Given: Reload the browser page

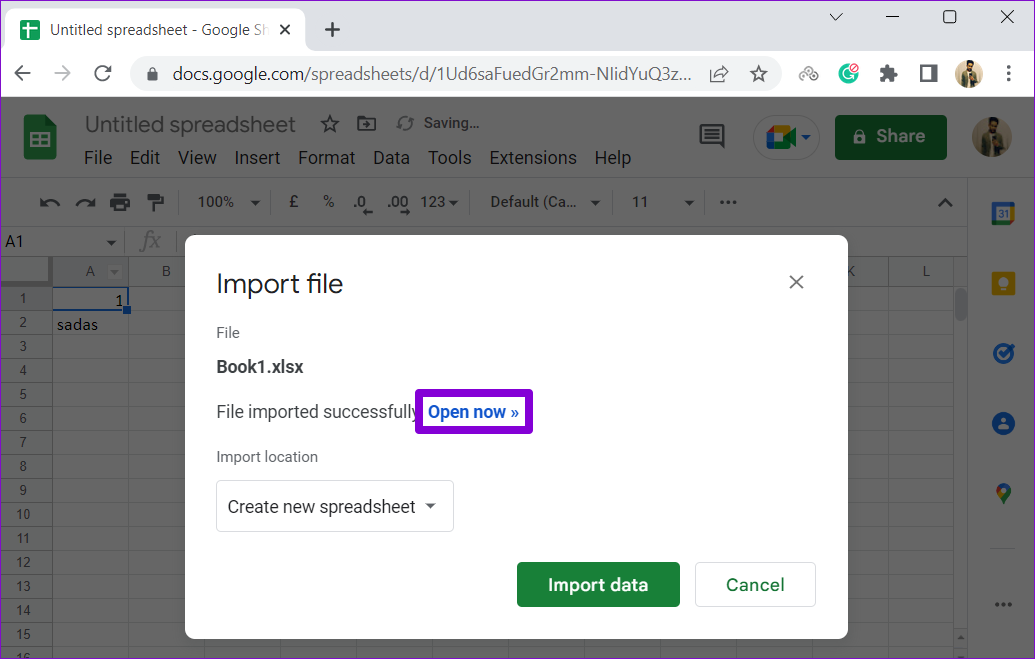Looking at the screenshot, I should click(103, 73).
